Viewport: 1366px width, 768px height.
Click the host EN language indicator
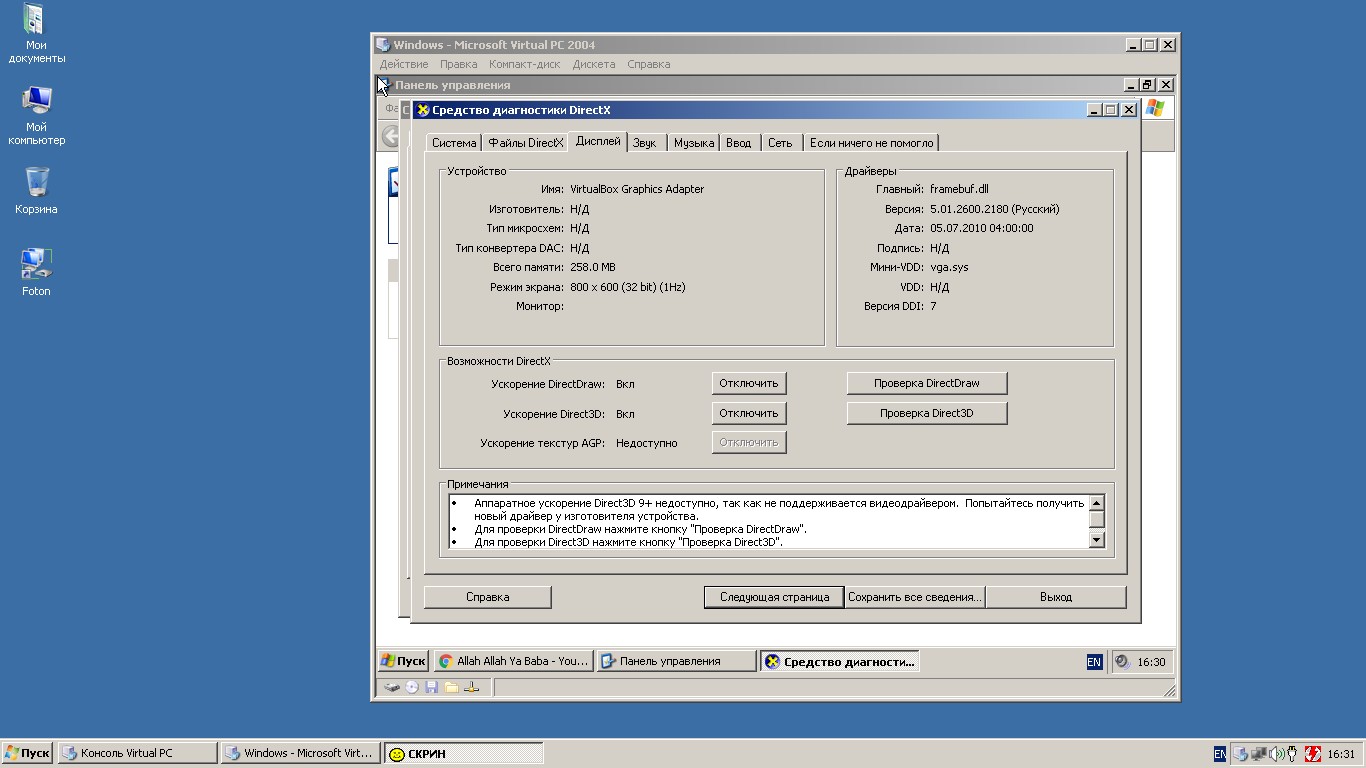1220,754
